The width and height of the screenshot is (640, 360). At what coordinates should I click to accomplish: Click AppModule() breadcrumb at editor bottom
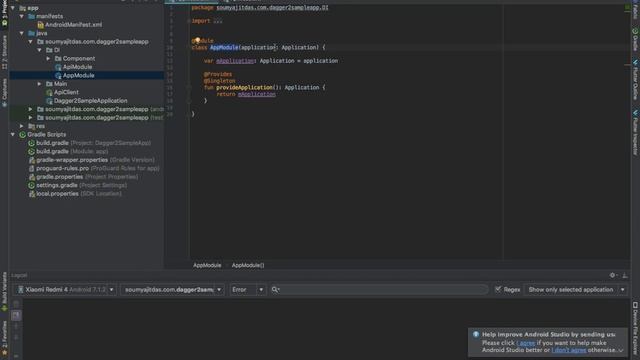coord(248,265)
